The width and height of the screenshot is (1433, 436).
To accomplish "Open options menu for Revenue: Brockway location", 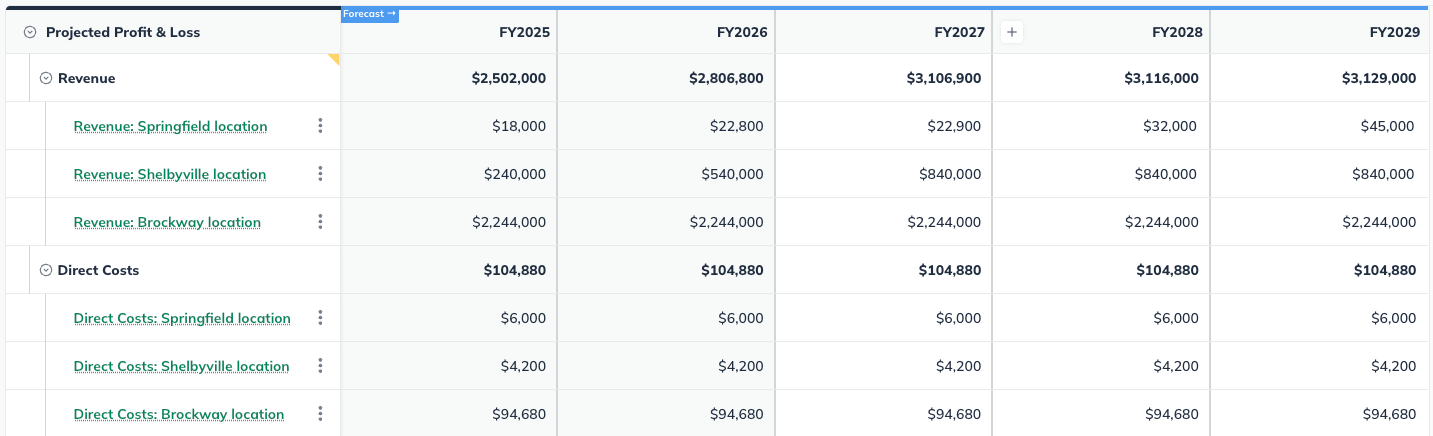I will click(320, 222).
